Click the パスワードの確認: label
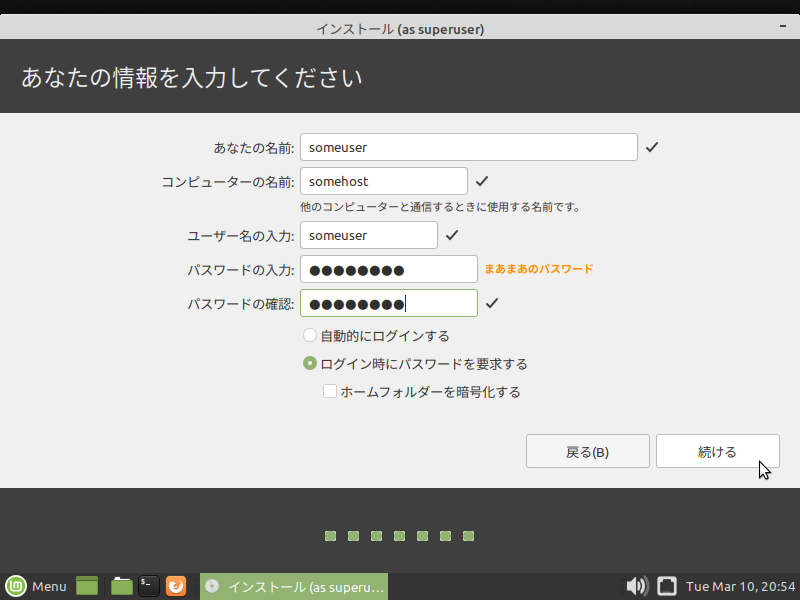 (x=241, y=305)
